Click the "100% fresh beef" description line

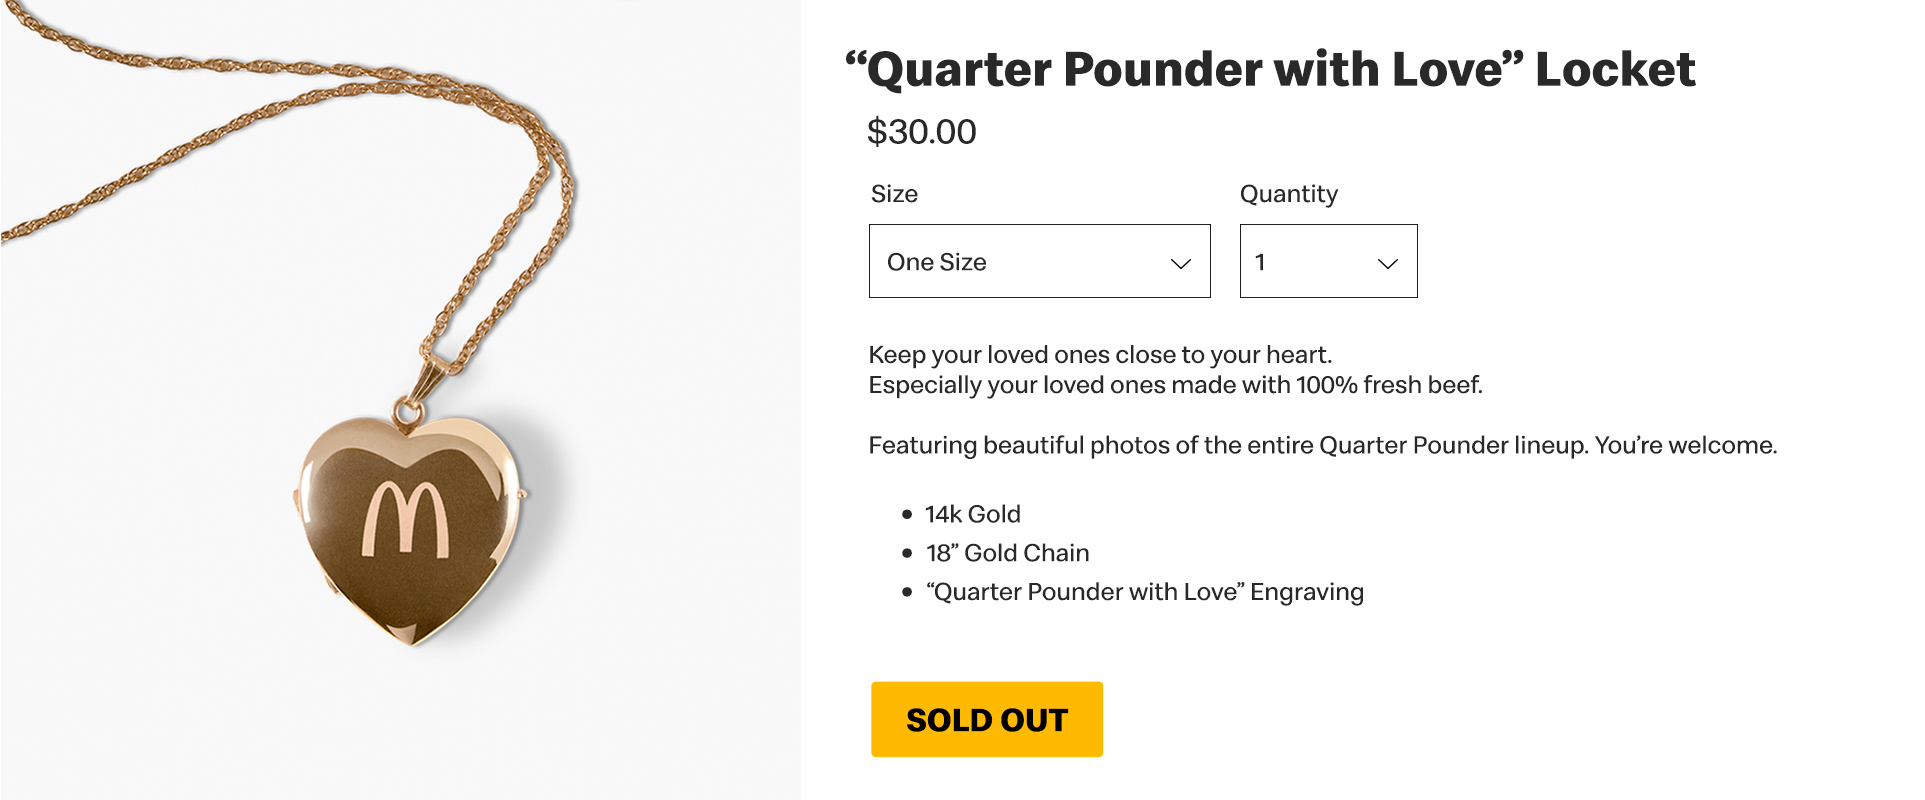(1175, 385)
